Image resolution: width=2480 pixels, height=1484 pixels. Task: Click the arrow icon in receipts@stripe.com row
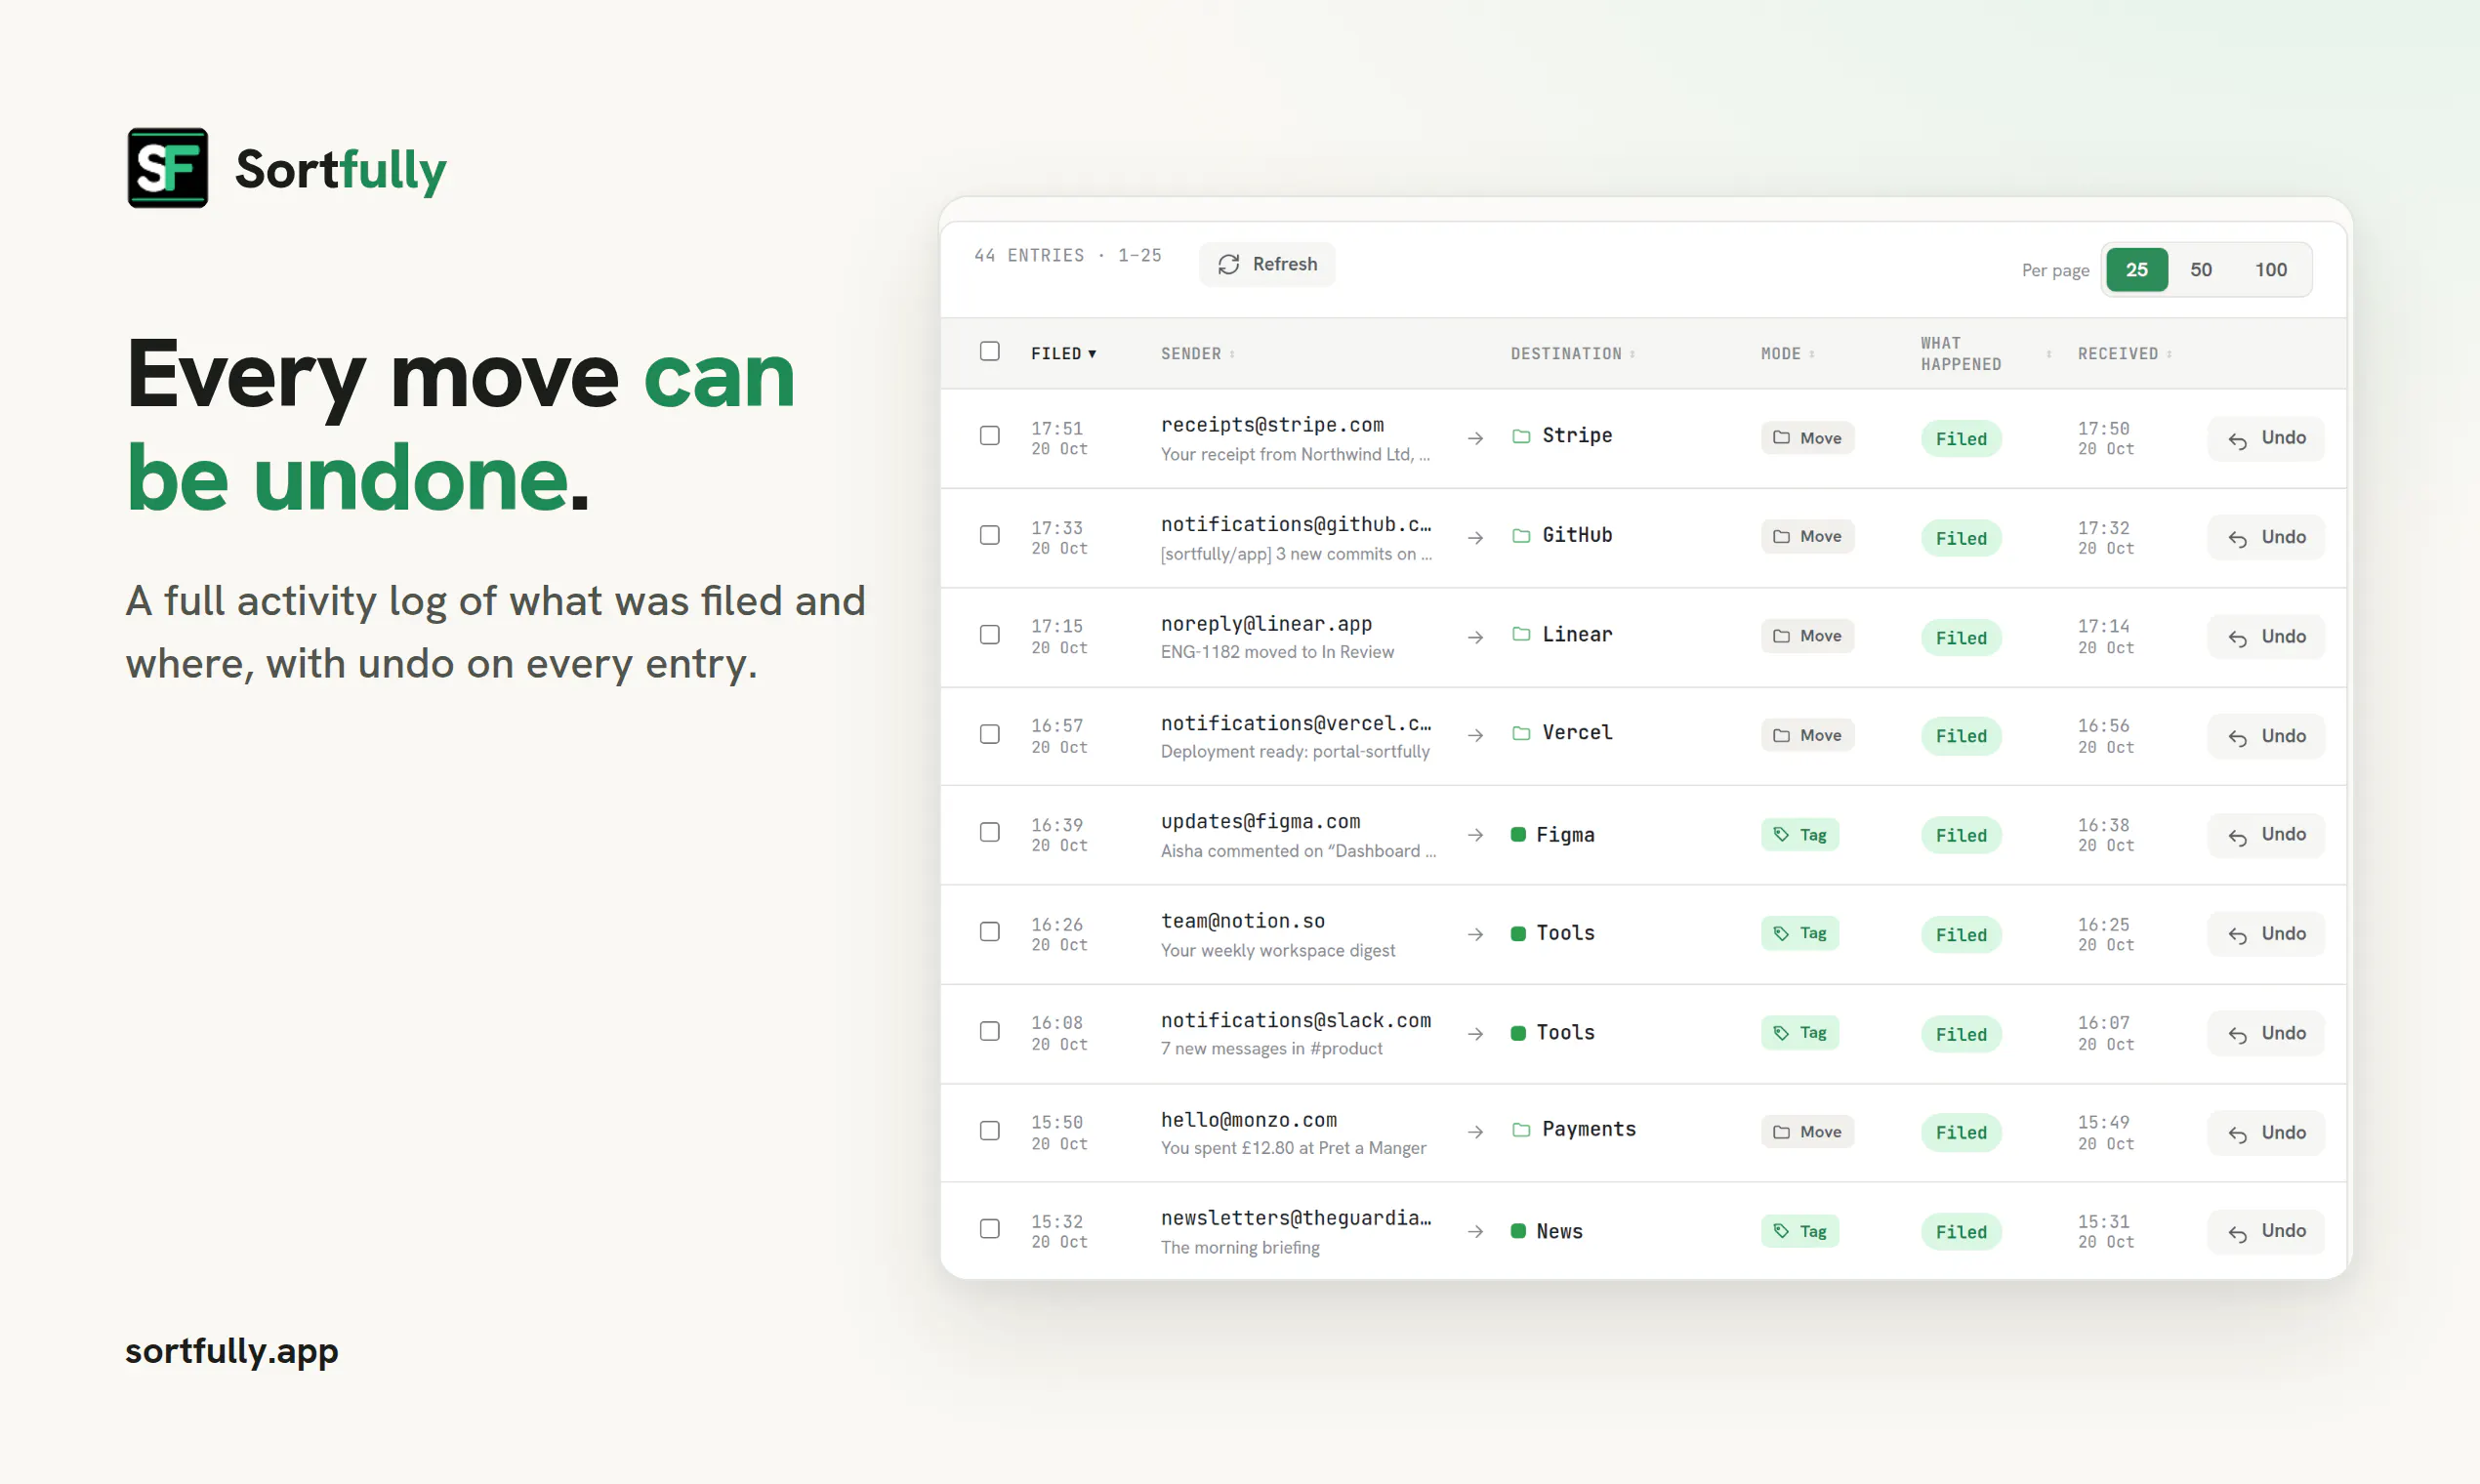coord(1474,438)
